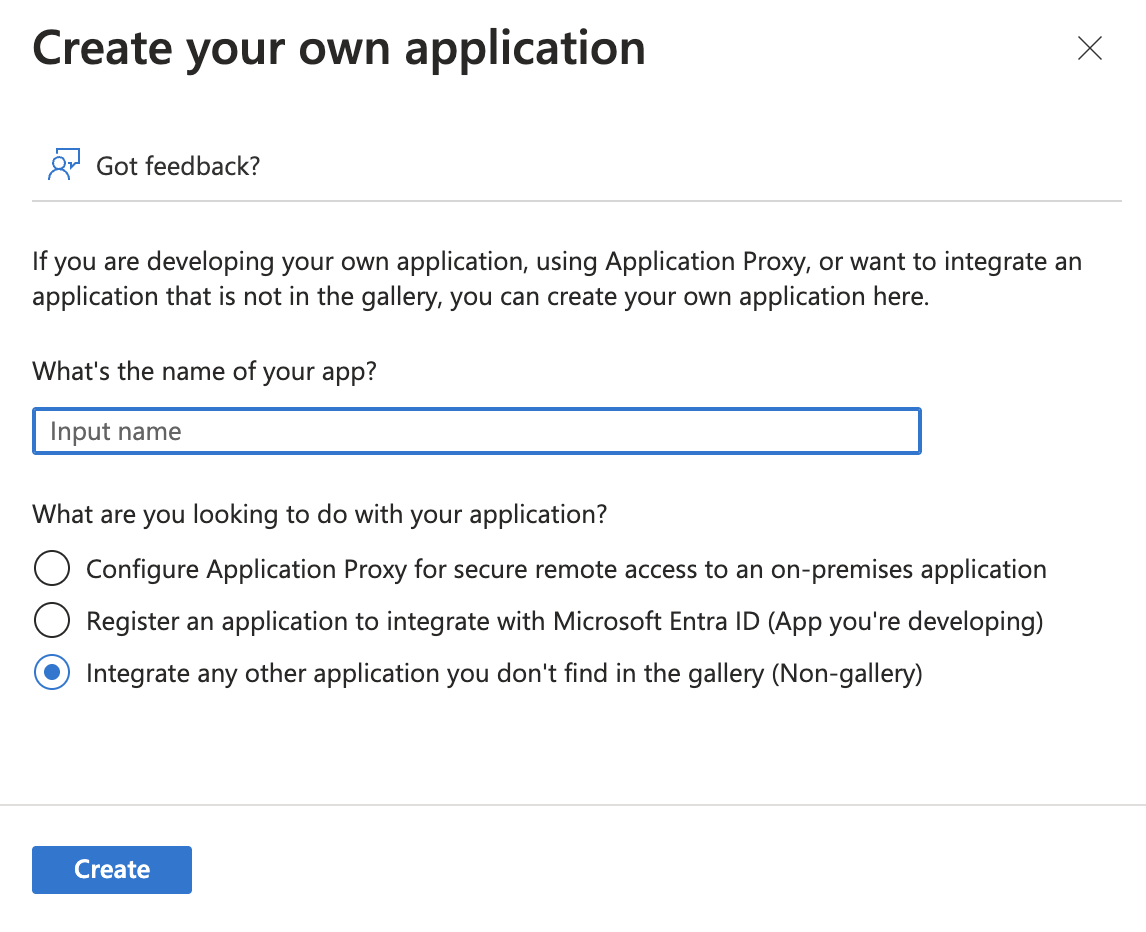Click the close icon at top right
The image size is (1146, 932).
coord(1089,48)
